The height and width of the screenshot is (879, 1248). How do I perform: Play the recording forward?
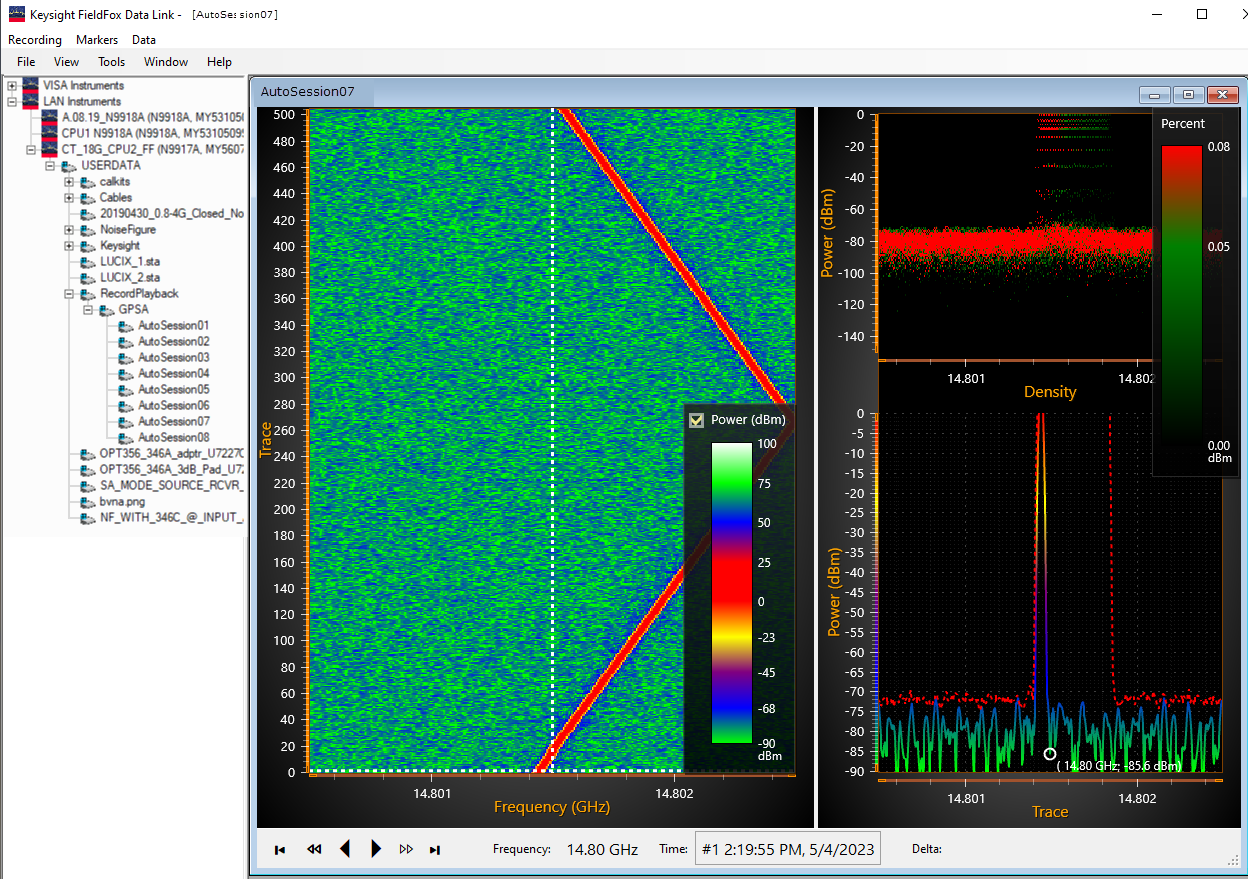click(x=376, y=849)
